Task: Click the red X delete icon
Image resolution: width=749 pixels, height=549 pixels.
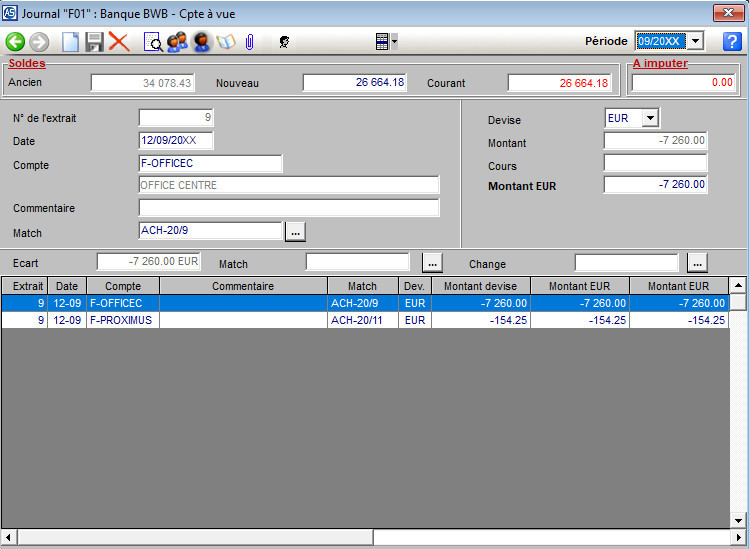Action: [119, 41]
